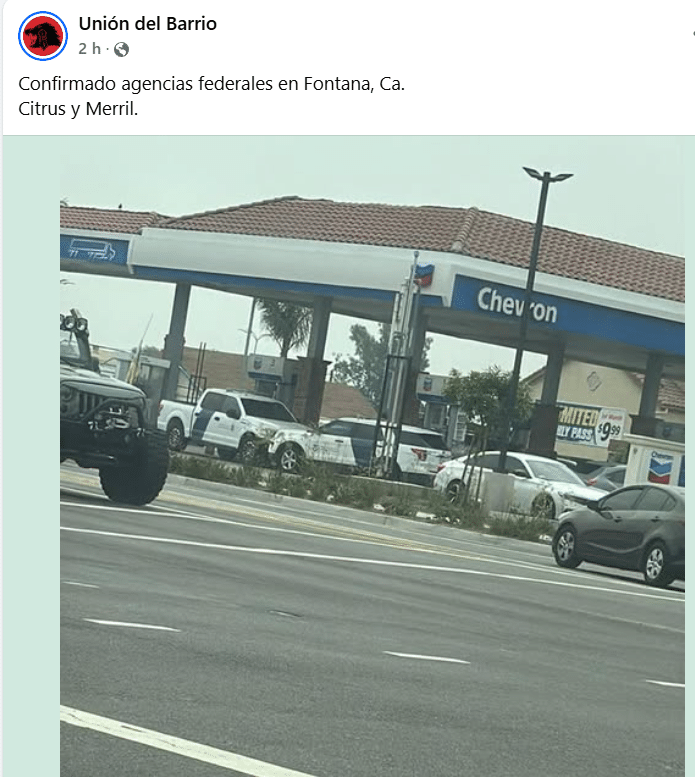Open Unión del Barrio profile picture
Screen dimensions: 695x777
coord(43,36)
